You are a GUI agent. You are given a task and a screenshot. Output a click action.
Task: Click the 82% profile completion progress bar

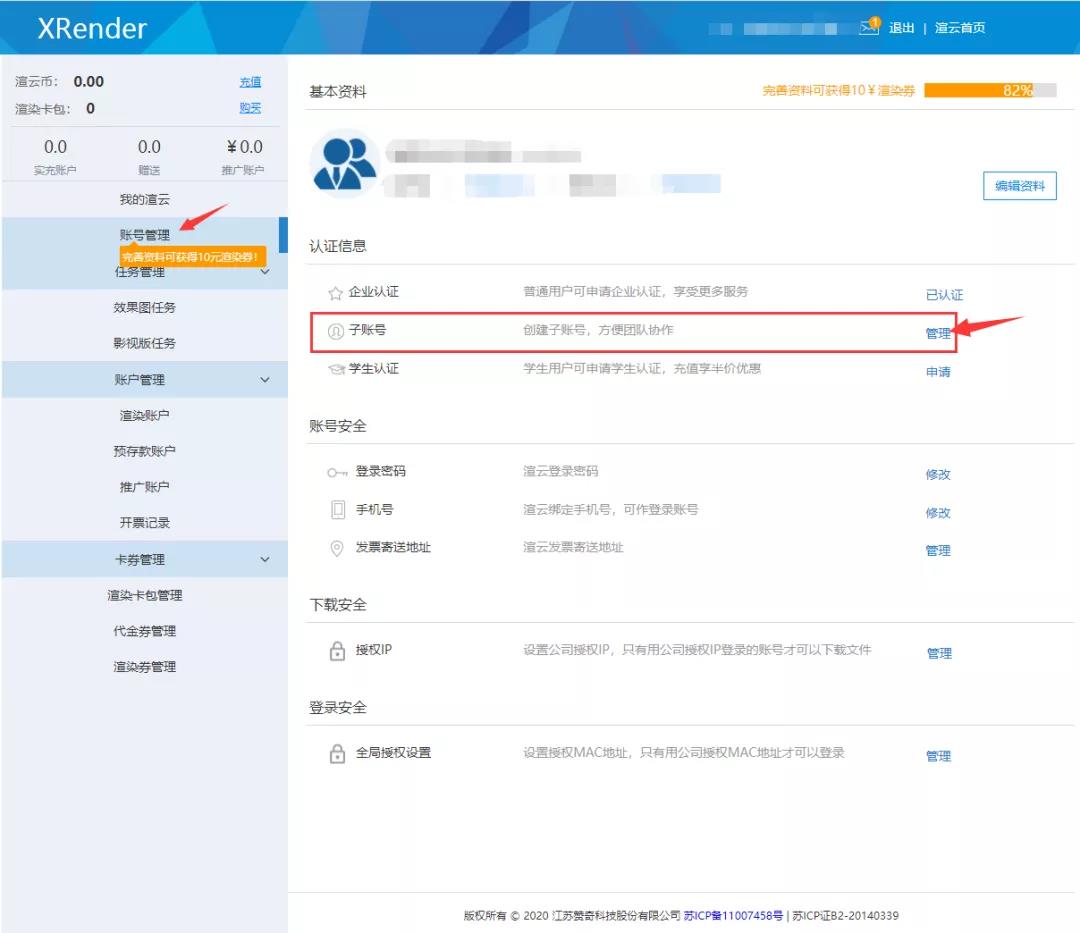point(989,90)
